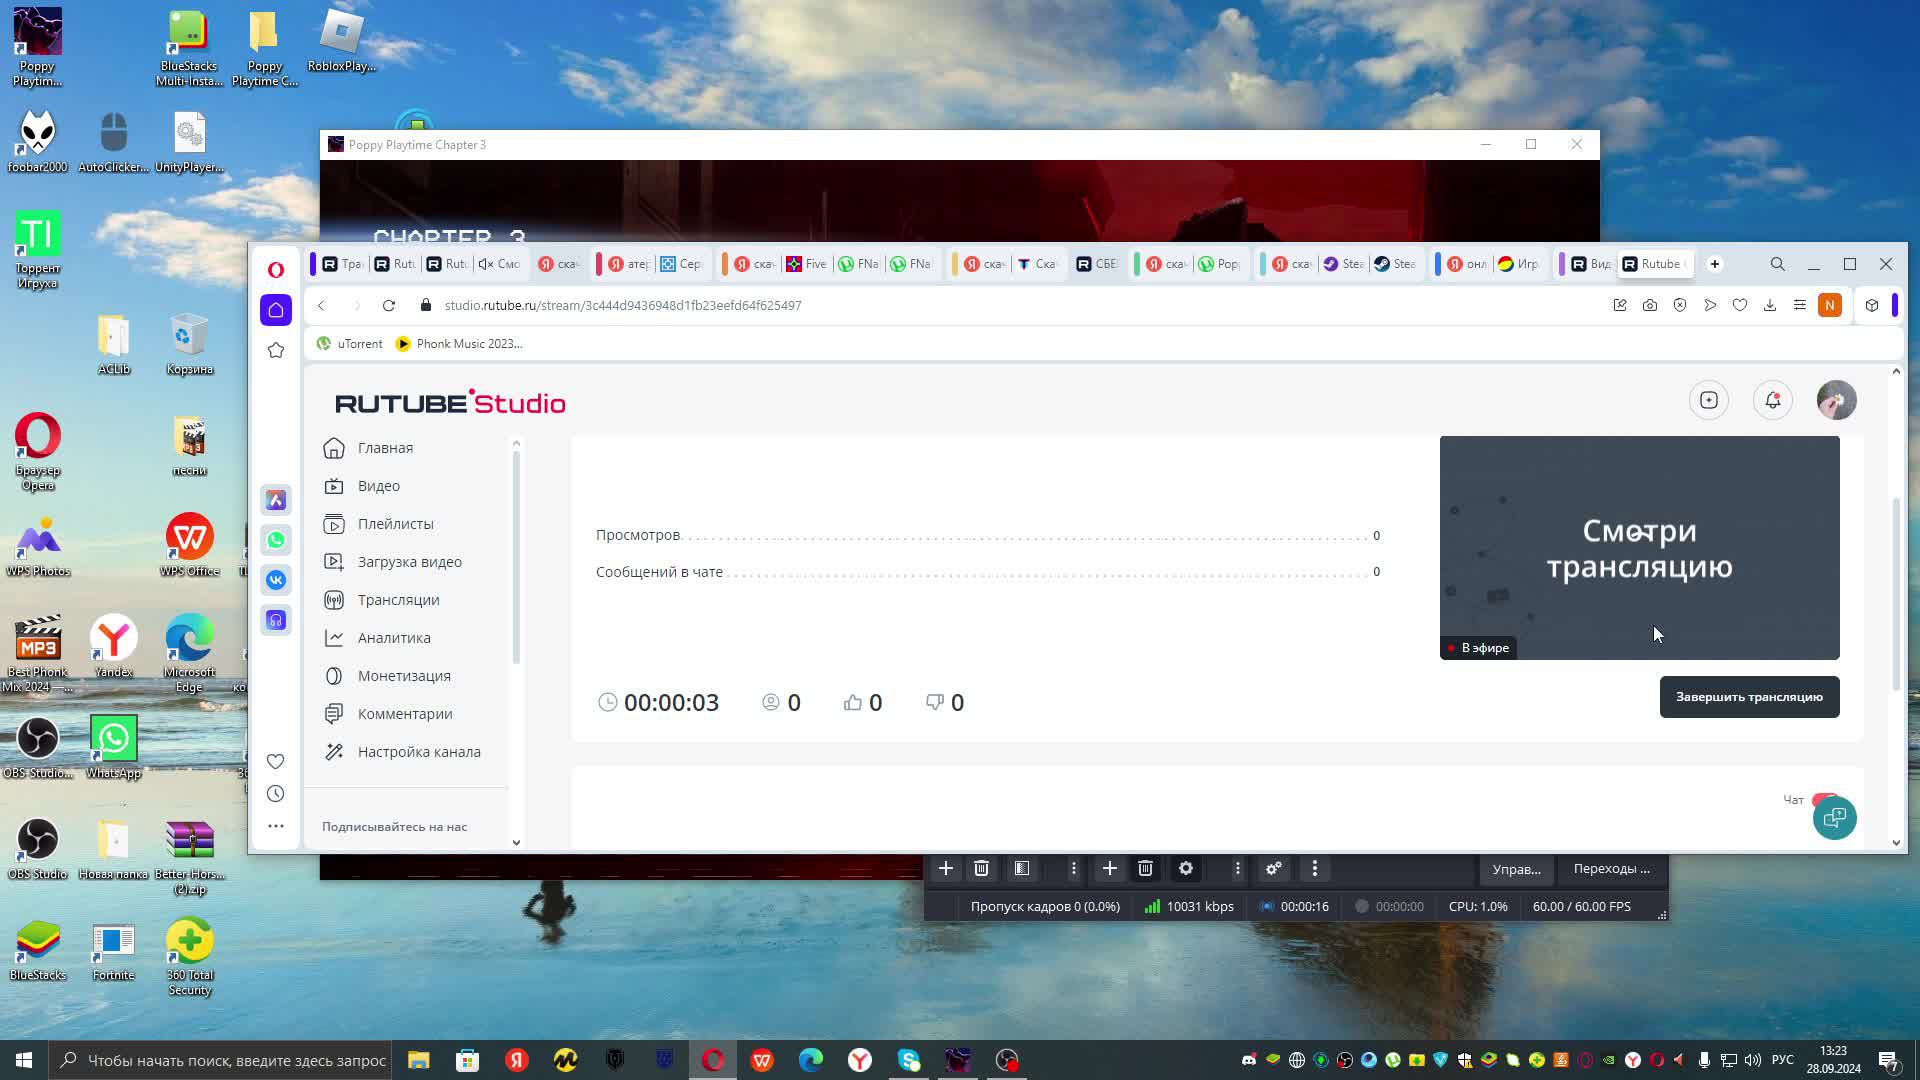
Task: Switch to the СБЕ browser tab
Action: click(1096, 264)
